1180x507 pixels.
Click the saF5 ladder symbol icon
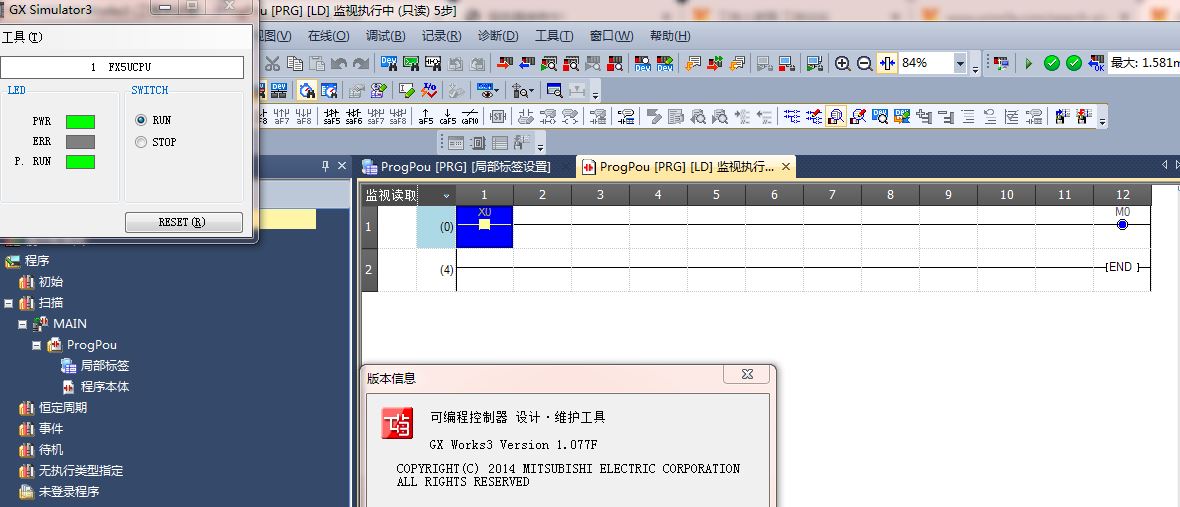[x=332, y=116]
